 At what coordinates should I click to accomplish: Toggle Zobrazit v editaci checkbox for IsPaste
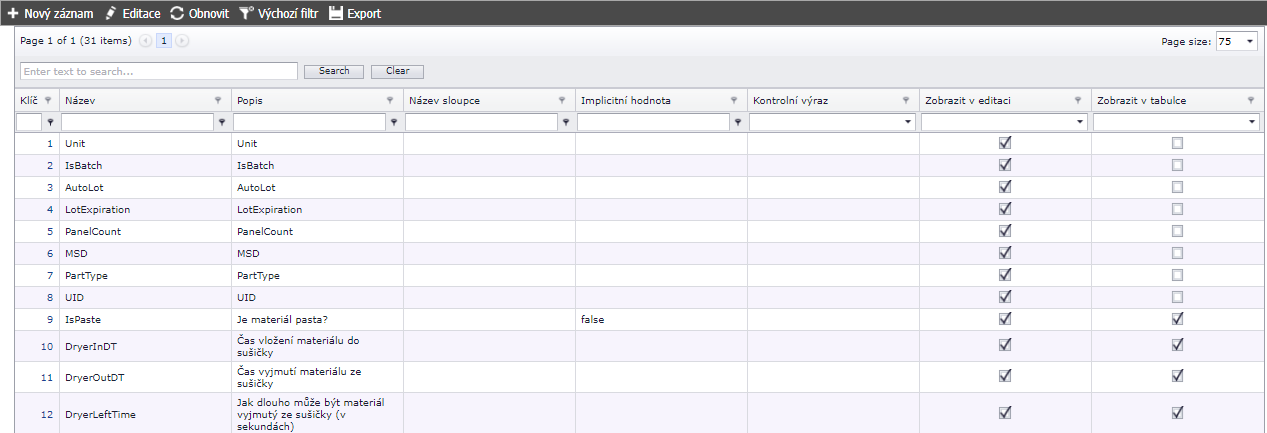click(1005, 319)
